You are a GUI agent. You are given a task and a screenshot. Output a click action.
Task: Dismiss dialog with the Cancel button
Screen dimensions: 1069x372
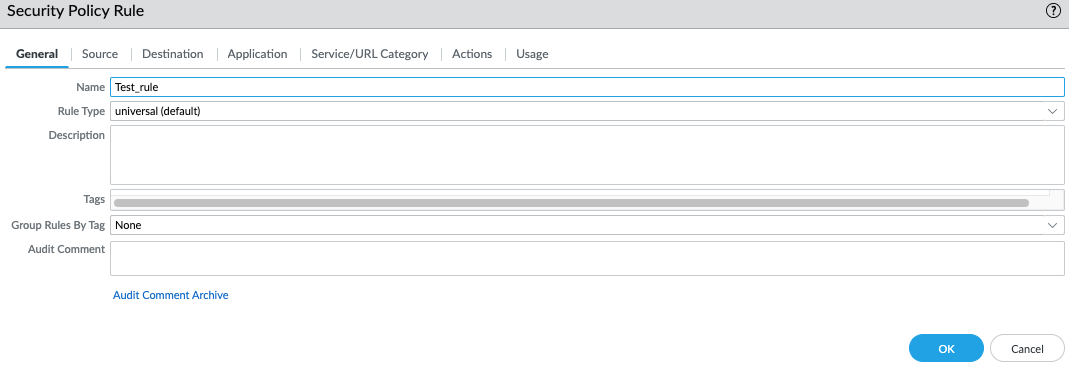coord(1027,348)
